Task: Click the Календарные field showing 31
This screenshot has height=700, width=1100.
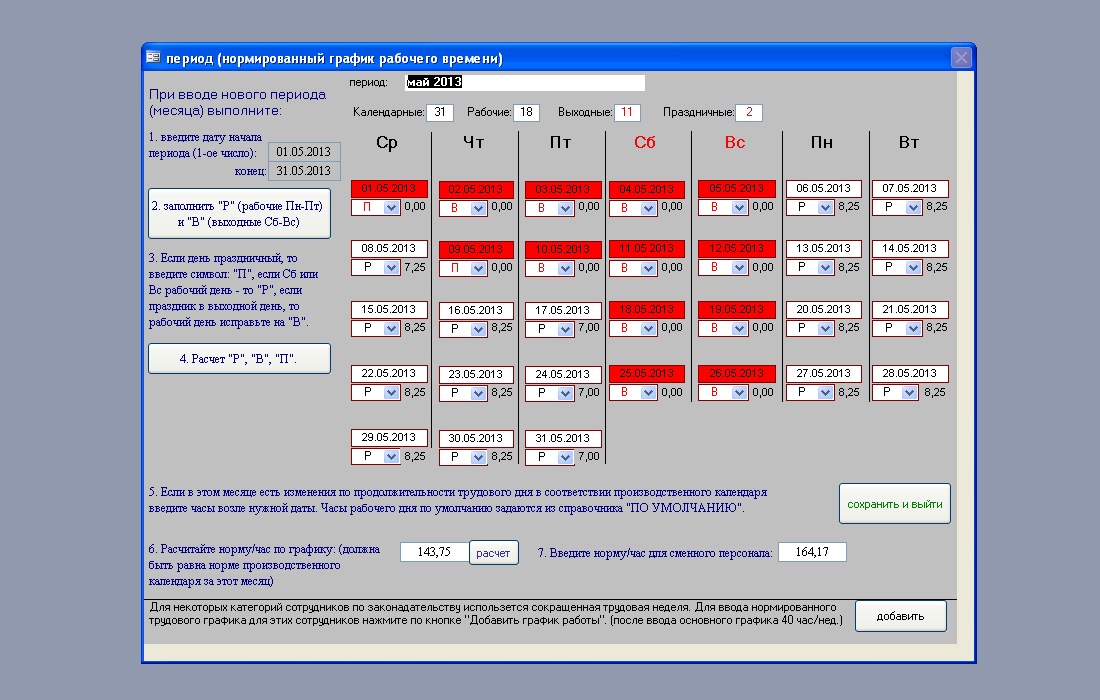Action: 440,112
